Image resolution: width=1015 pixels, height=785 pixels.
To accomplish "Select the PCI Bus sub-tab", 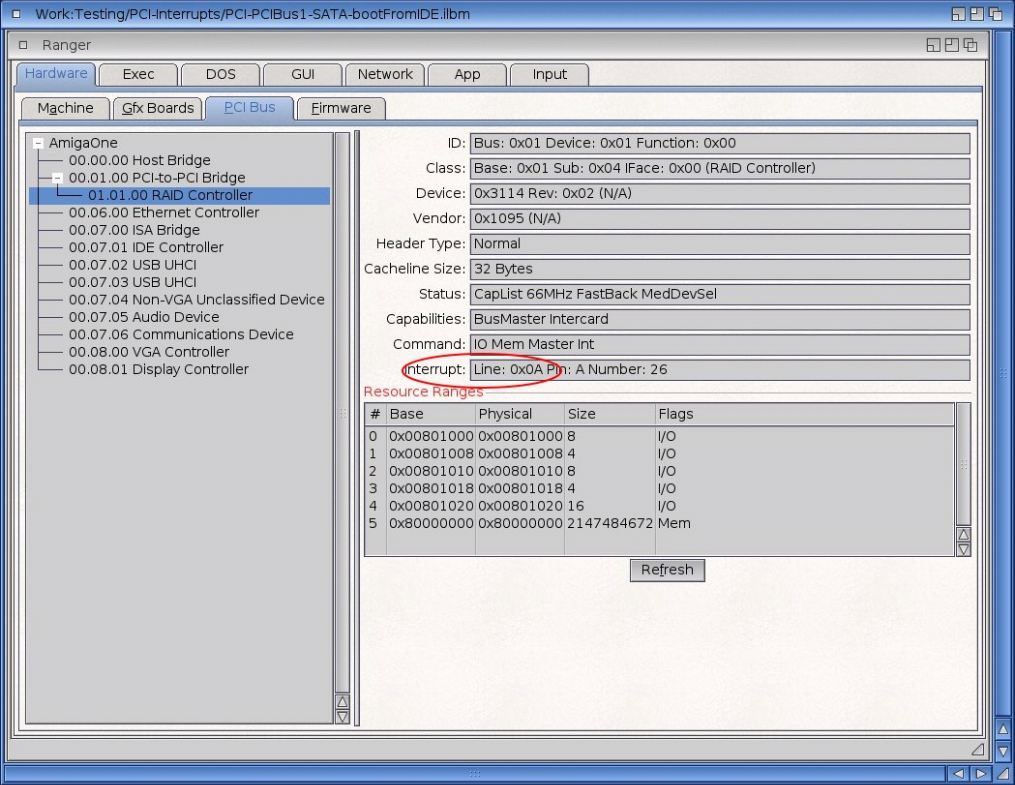I will point(250,107).
